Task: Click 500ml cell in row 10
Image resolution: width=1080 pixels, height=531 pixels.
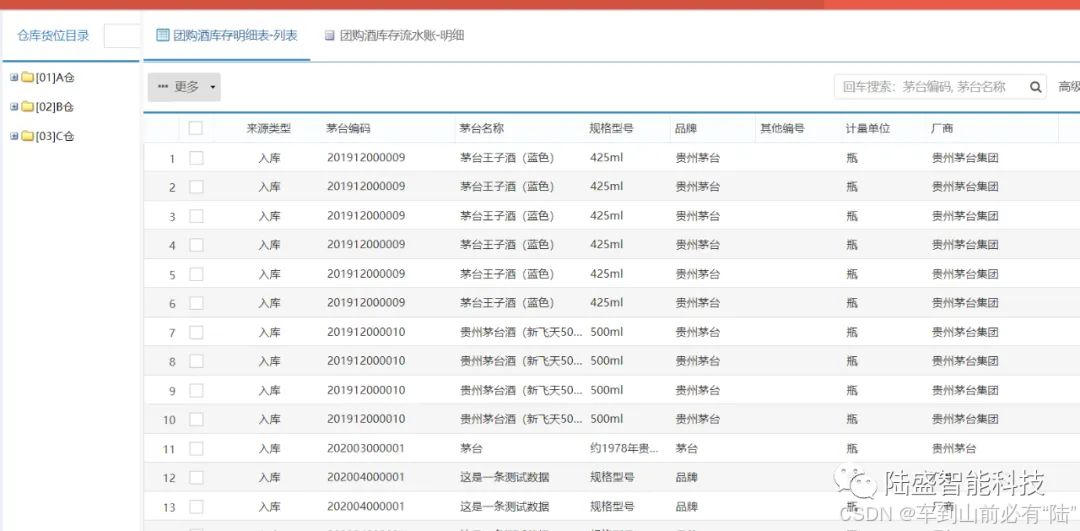Action: click(x=607, y=419)
